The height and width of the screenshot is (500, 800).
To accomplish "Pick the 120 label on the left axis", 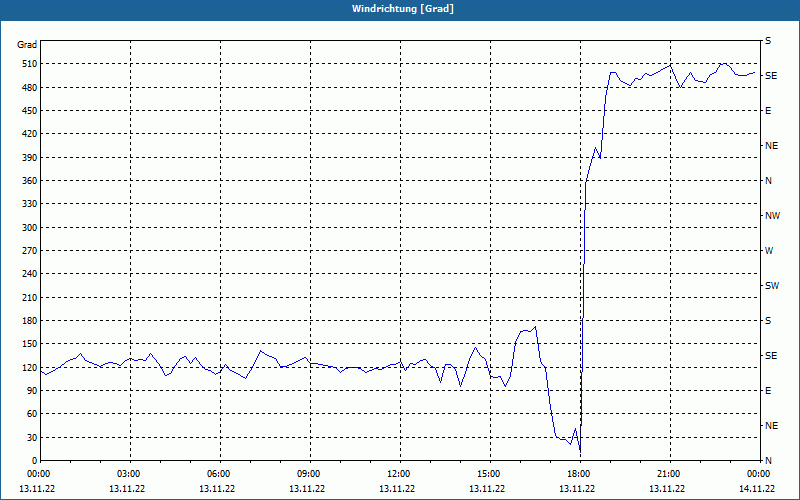I will 30,367.
